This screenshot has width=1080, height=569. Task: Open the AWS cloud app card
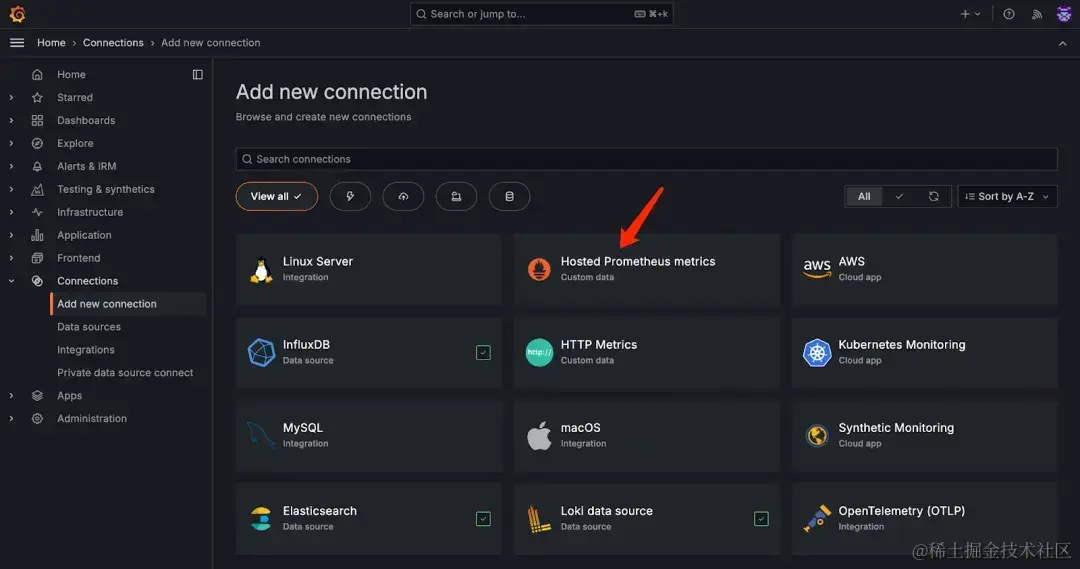point(924,269)
